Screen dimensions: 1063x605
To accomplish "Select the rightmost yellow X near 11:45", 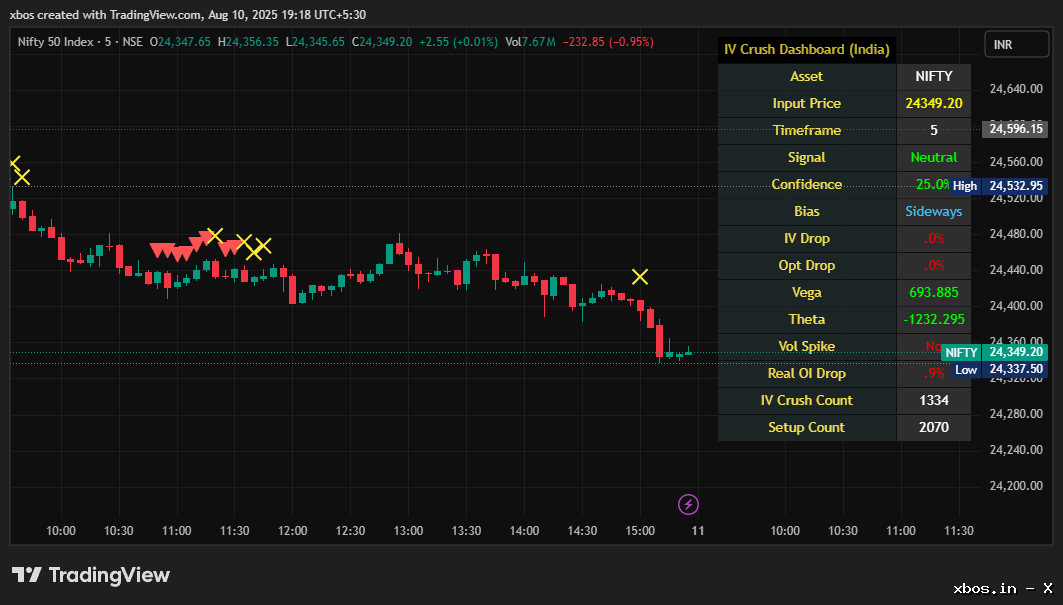I will click(x=263, y=245).
